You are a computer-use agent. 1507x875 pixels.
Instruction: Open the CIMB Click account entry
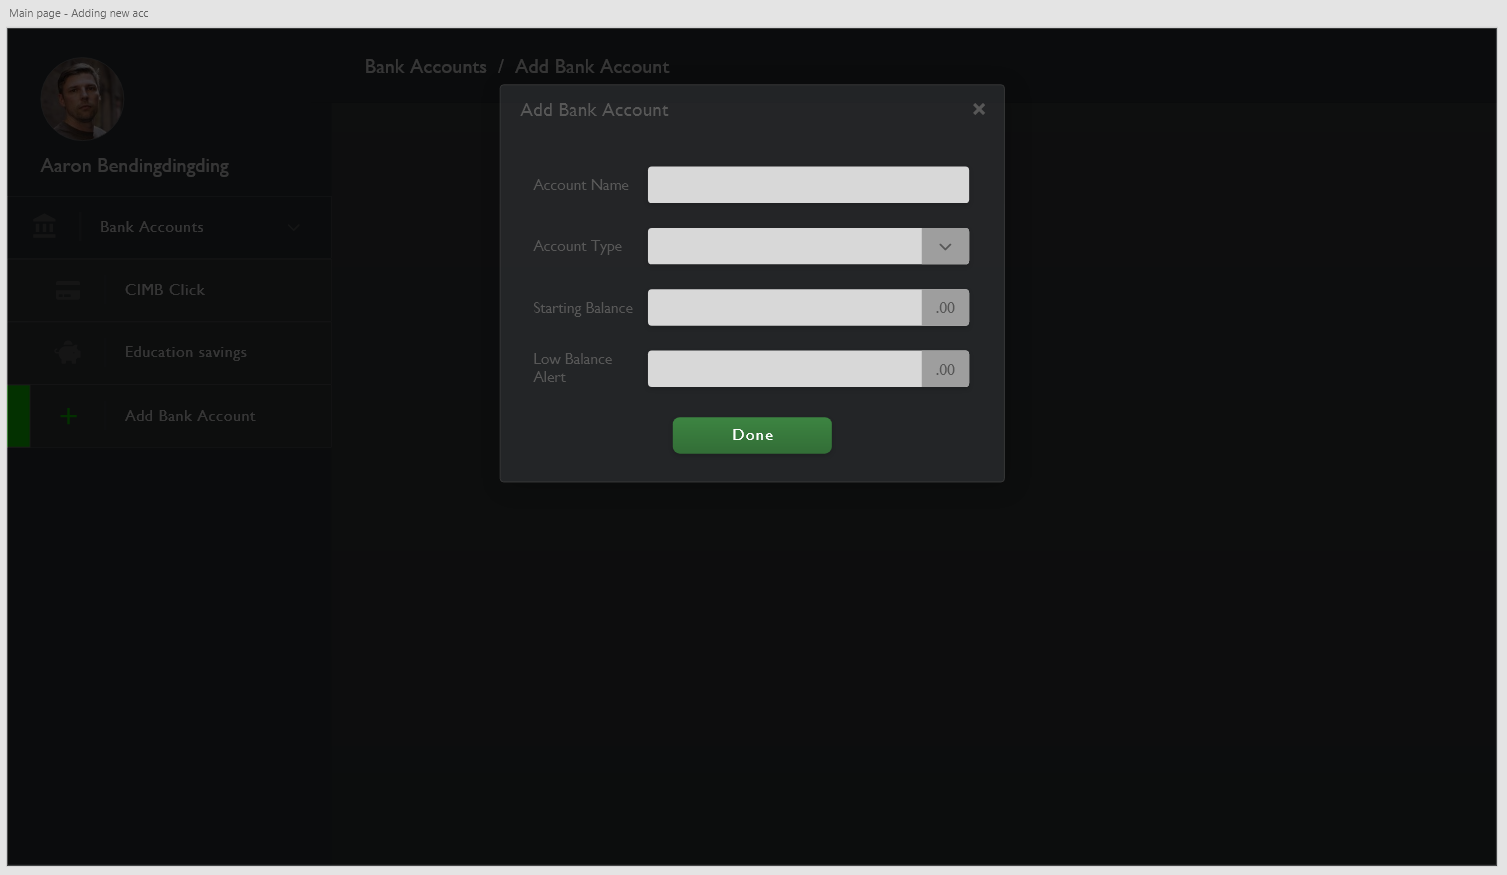[x=164, y=290]
